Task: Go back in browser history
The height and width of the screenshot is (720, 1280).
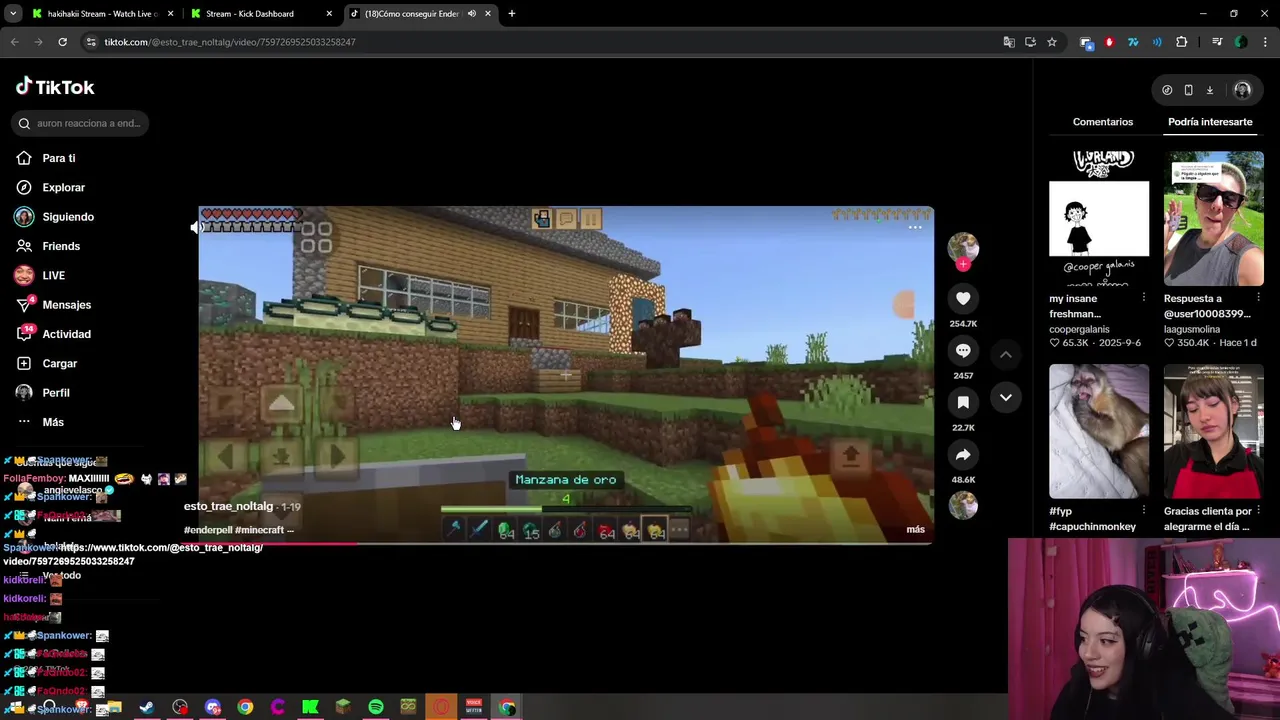Action: 14,42
